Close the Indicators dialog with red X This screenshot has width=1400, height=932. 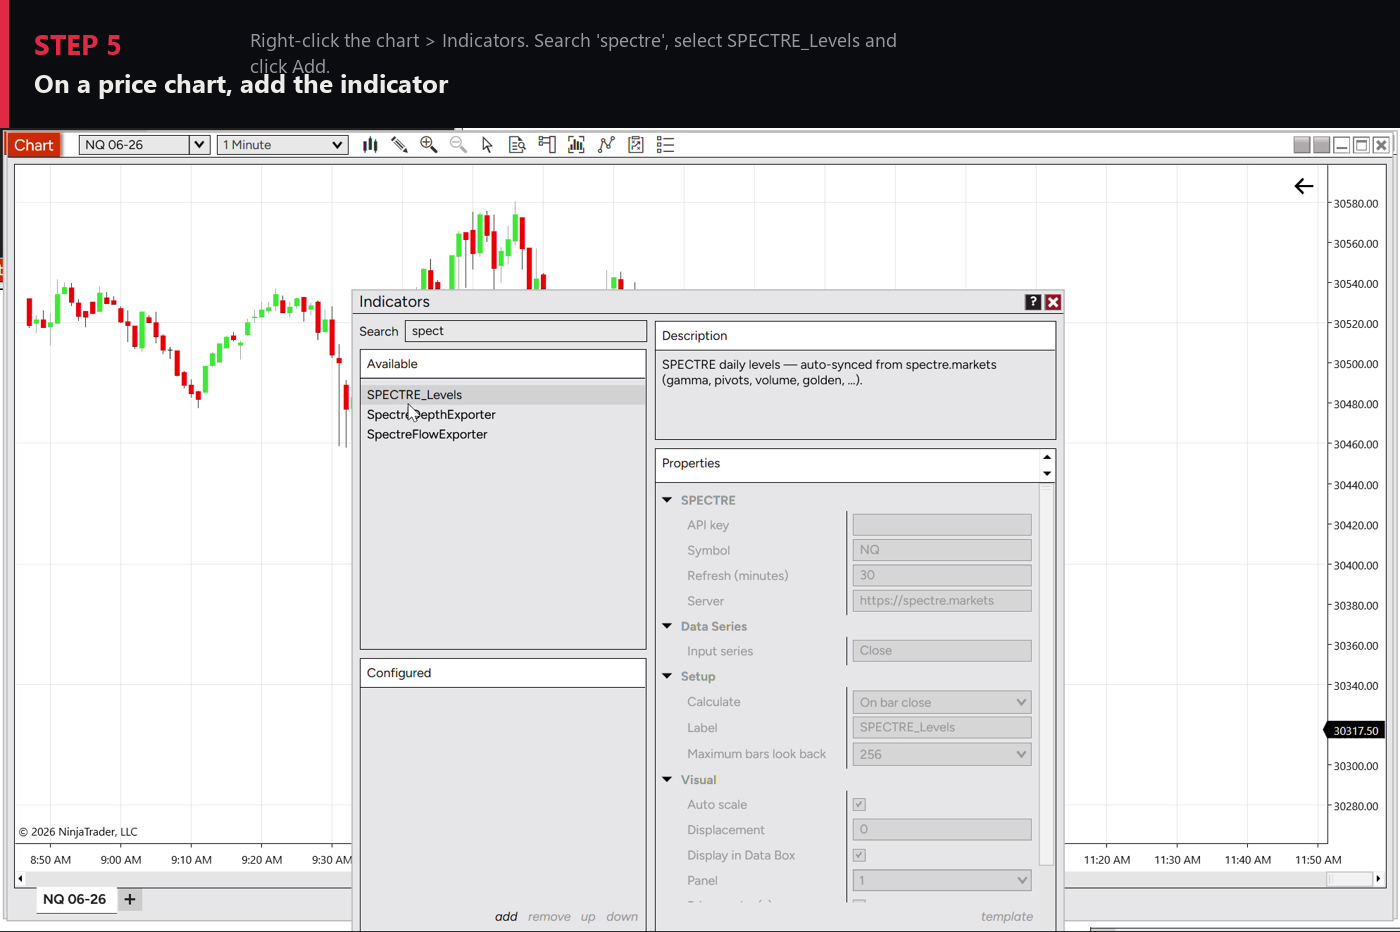pyautogui.click(x=1053, y=302)
